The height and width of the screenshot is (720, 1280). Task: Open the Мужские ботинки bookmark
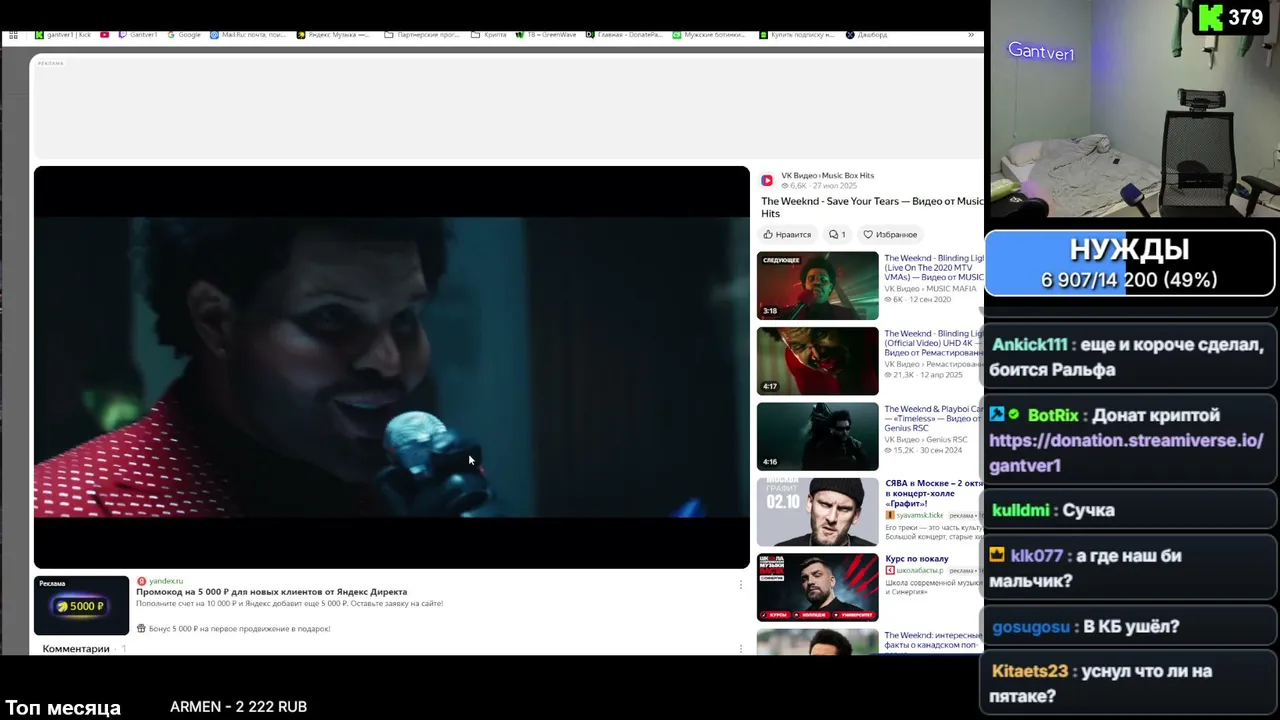click(709, 35)
